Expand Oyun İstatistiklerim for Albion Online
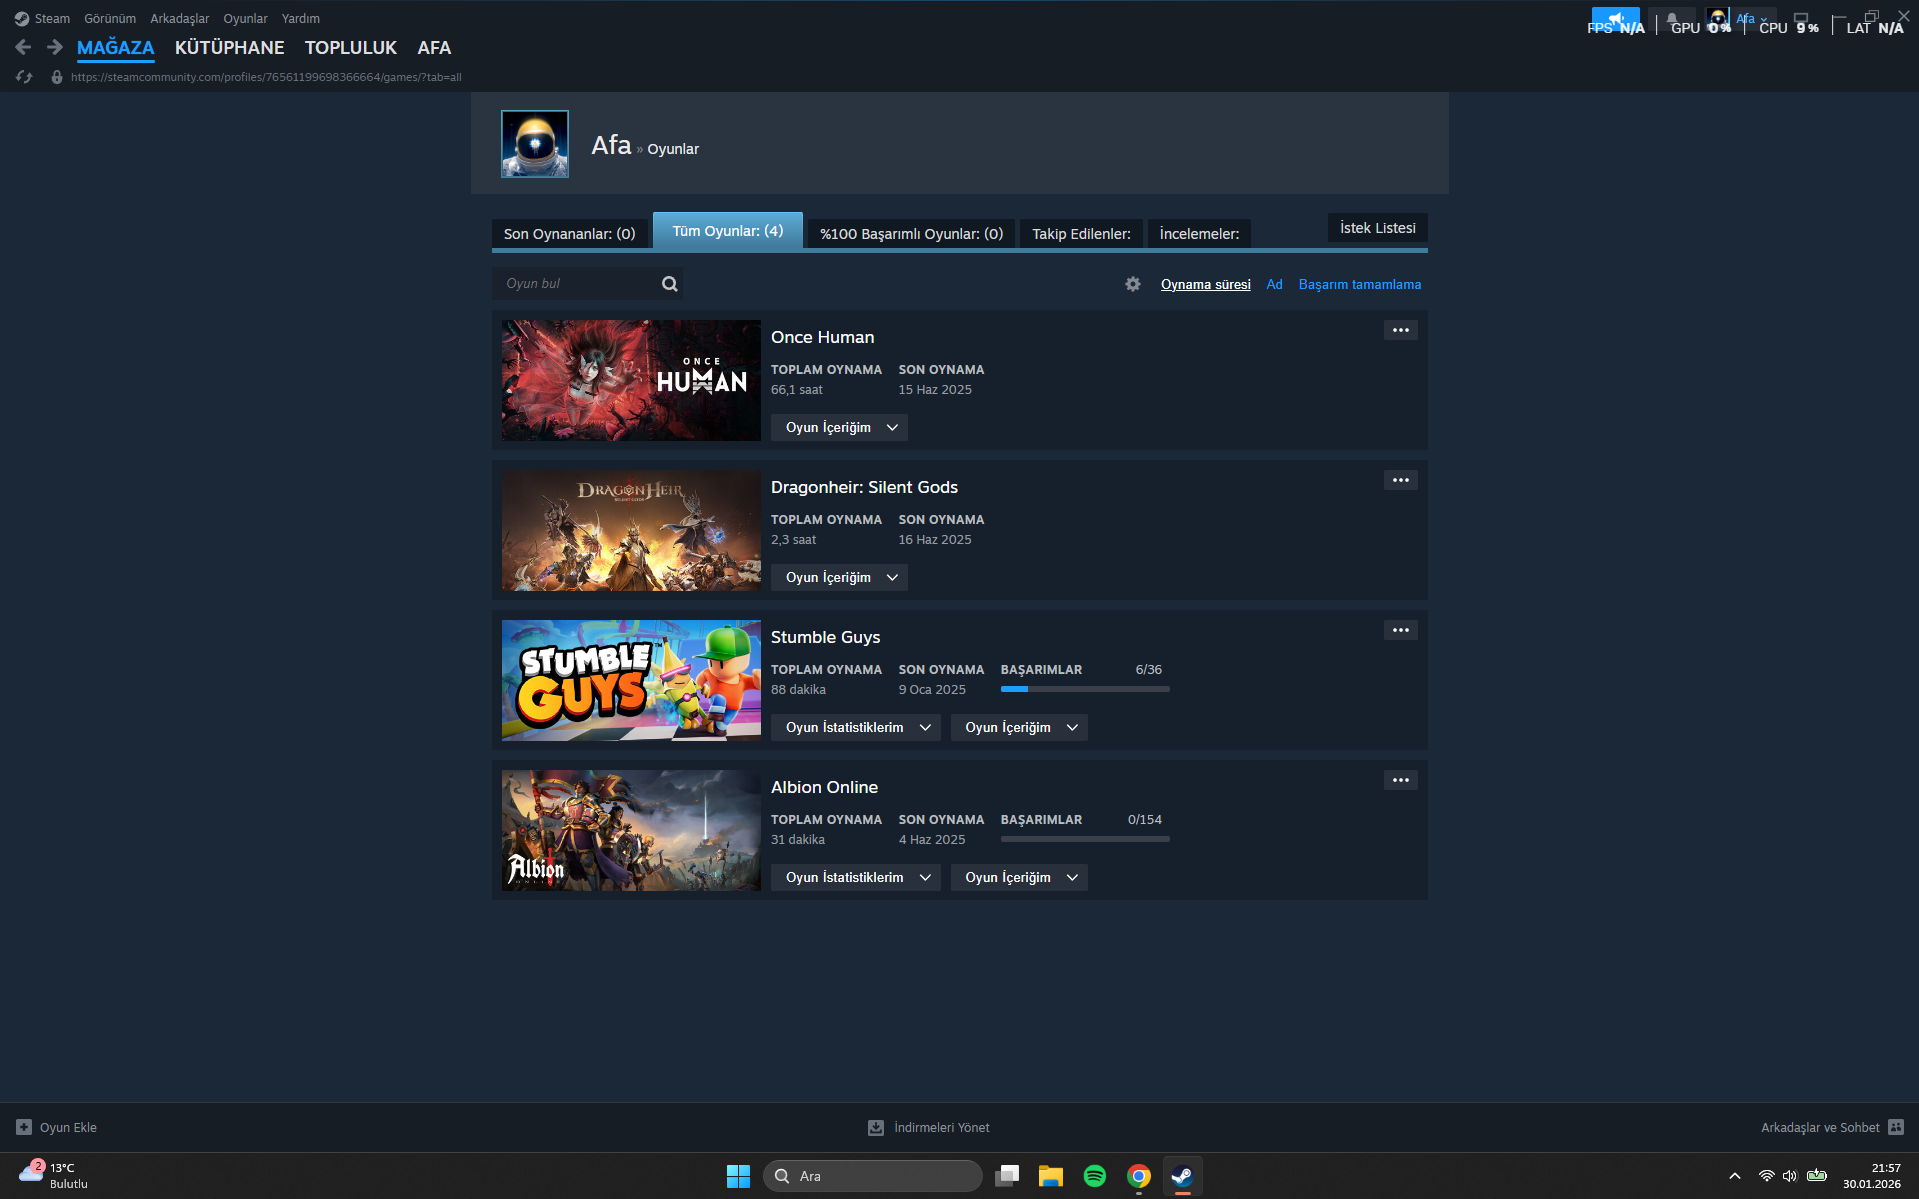Viewport: 1919px width, 1199px height. tap(856, 878)
